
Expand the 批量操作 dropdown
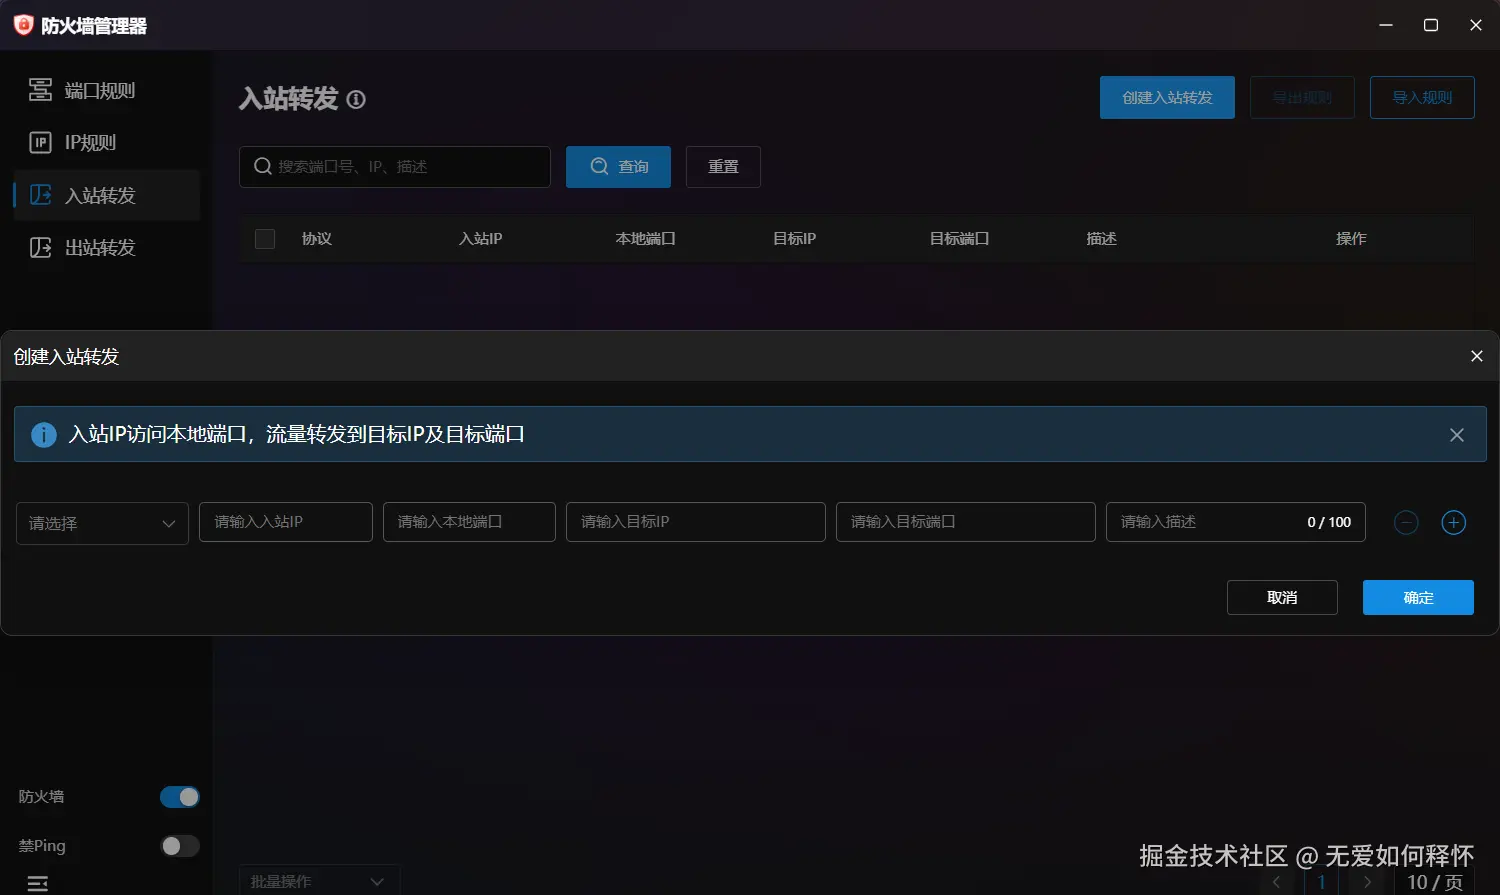pos(319,880)
